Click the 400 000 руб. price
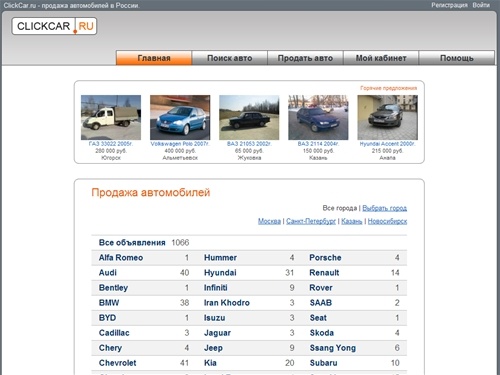500x375 pixels. pos(180,151)
